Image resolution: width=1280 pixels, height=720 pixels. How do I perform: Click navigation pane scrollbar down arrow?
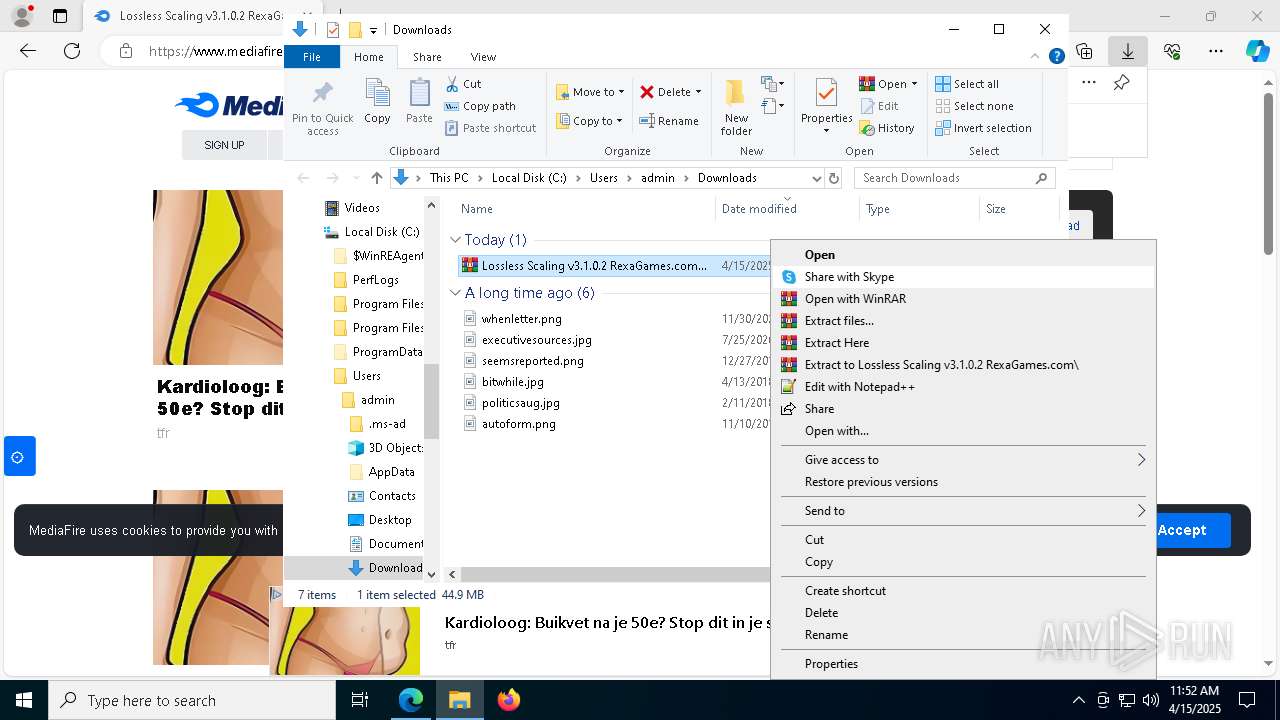click(432, 574)
